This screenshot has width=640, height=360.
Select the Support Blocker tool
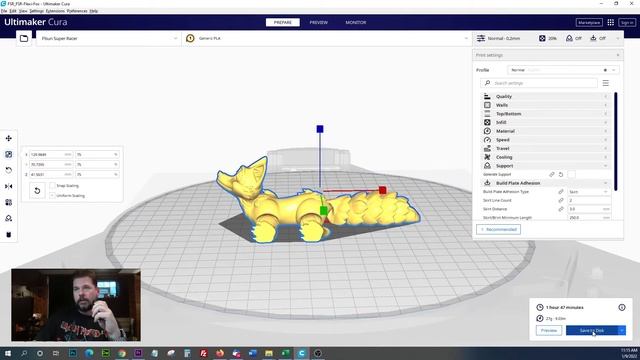point(9,218)
